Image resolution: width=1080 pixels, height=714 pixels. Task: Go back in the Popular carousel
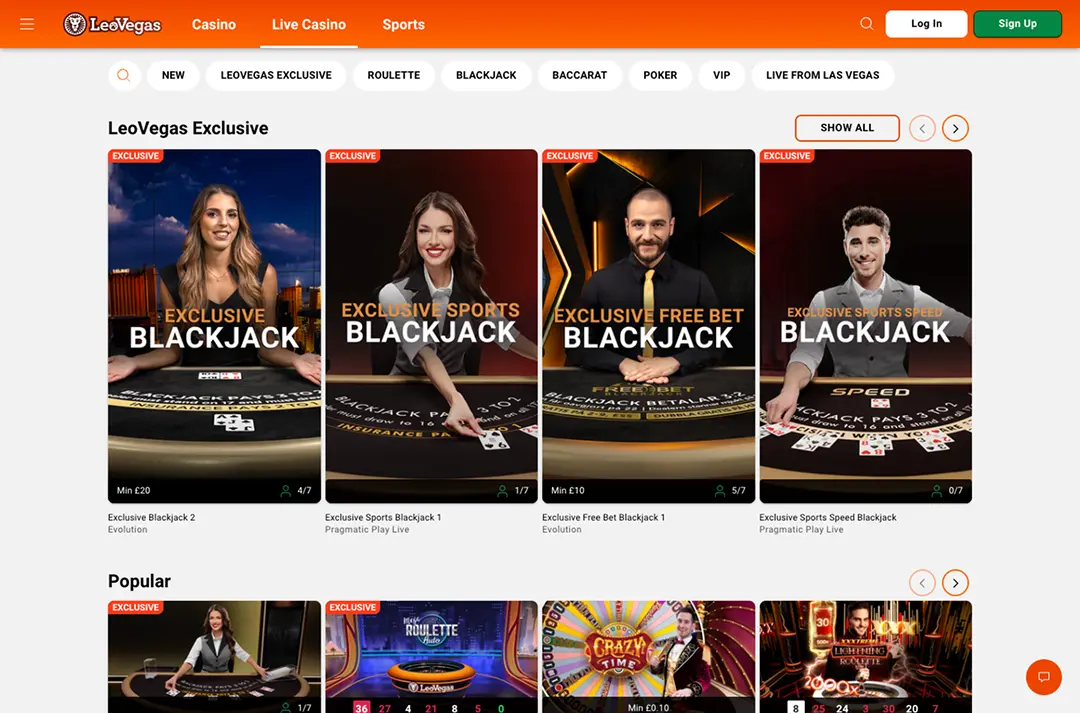(922, 582)
